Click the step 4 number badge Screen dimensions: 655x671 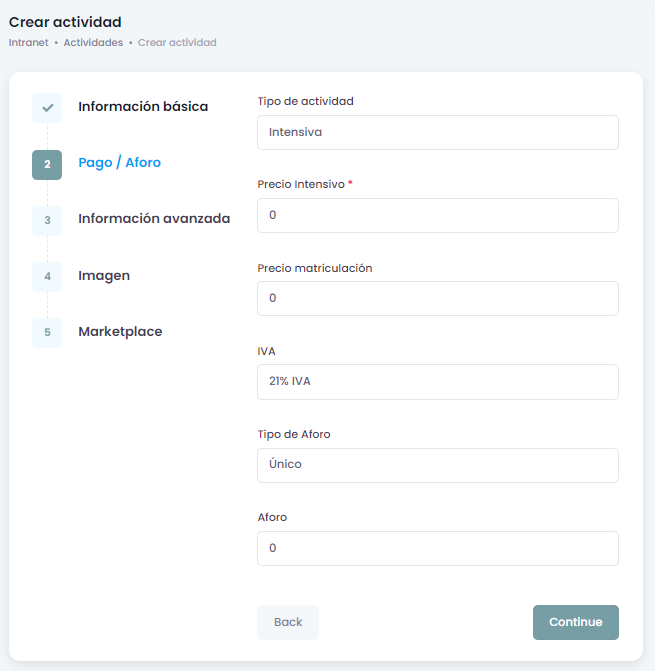pos(47,276)
